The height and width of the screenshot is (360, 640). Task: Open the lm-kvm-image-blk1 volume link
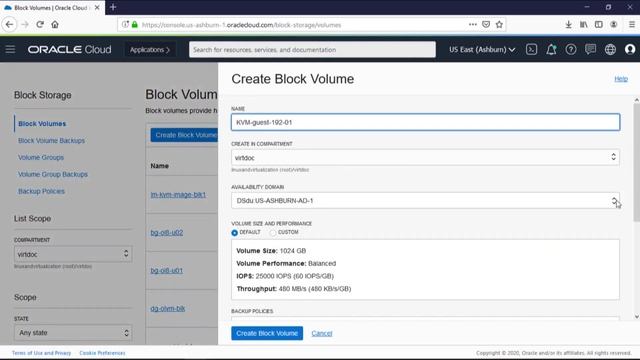click(x=178, y=194)
